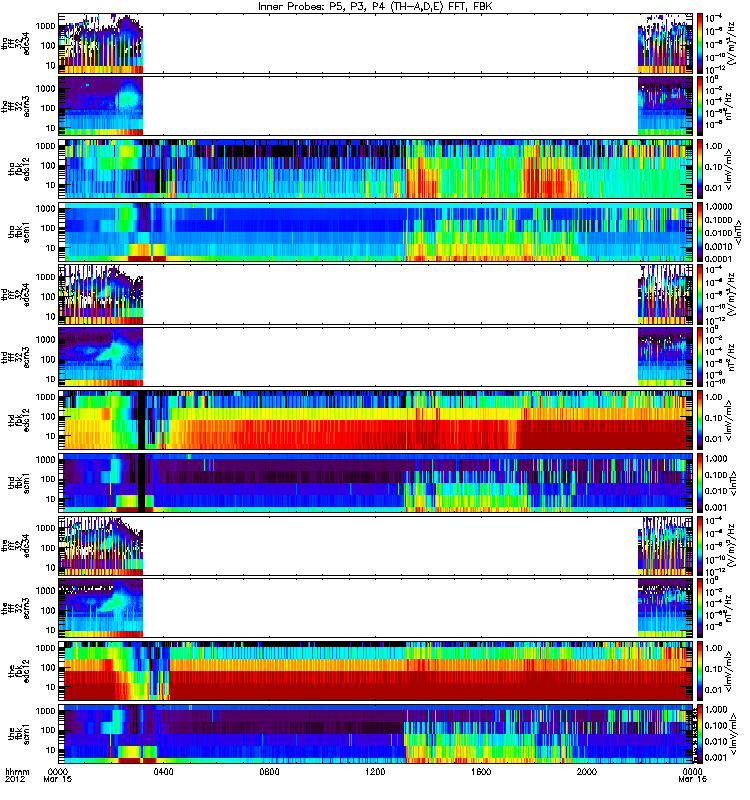Image resolution: width=750 pixels, height=800 pixels.
Task: Click the color bar of thd fff scm3 panel
Action: 700,357
